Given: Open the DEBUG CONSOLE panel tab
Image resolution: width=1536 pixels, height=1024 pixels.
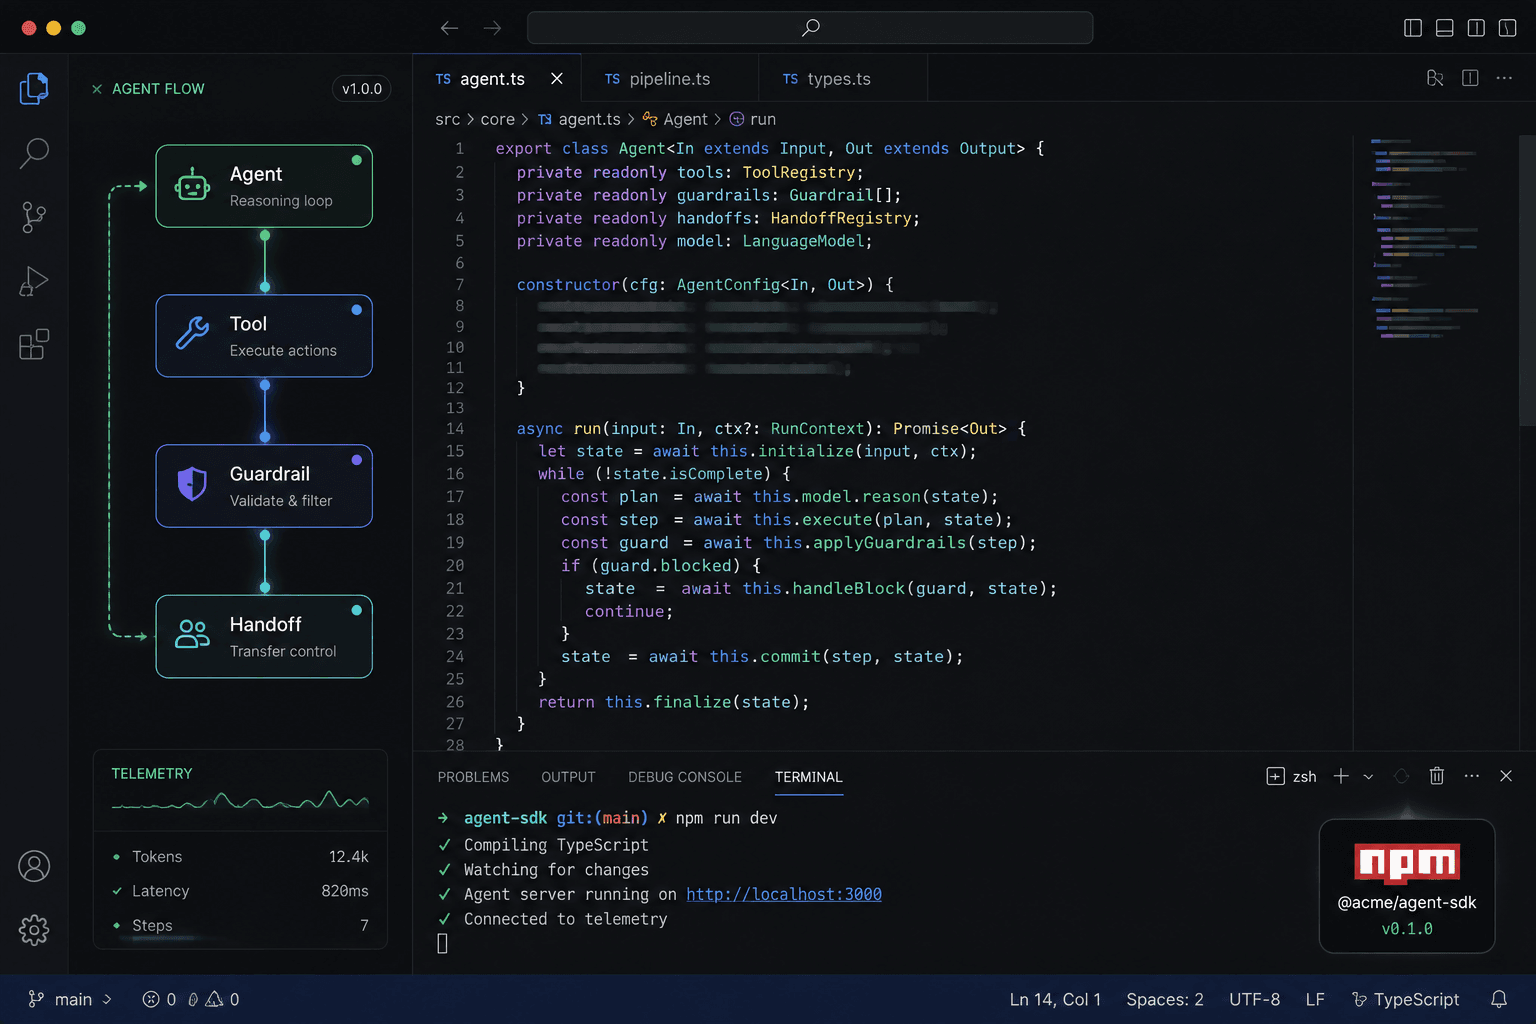Looking at the screenshot, I should [x=685, y=777].
